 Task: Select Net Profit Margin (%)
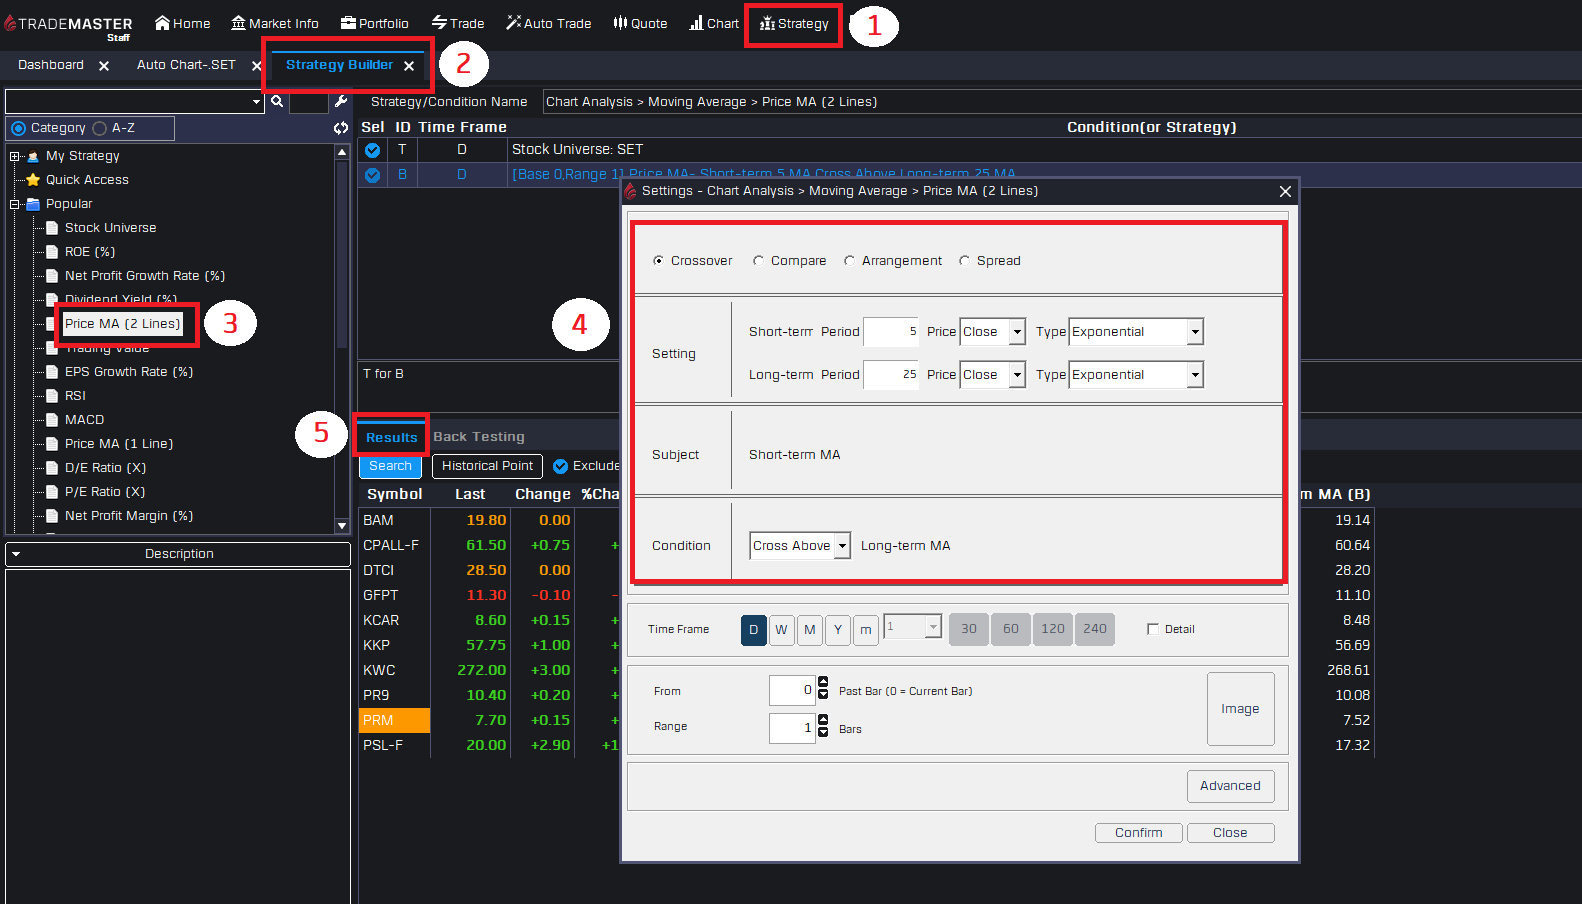129,516
